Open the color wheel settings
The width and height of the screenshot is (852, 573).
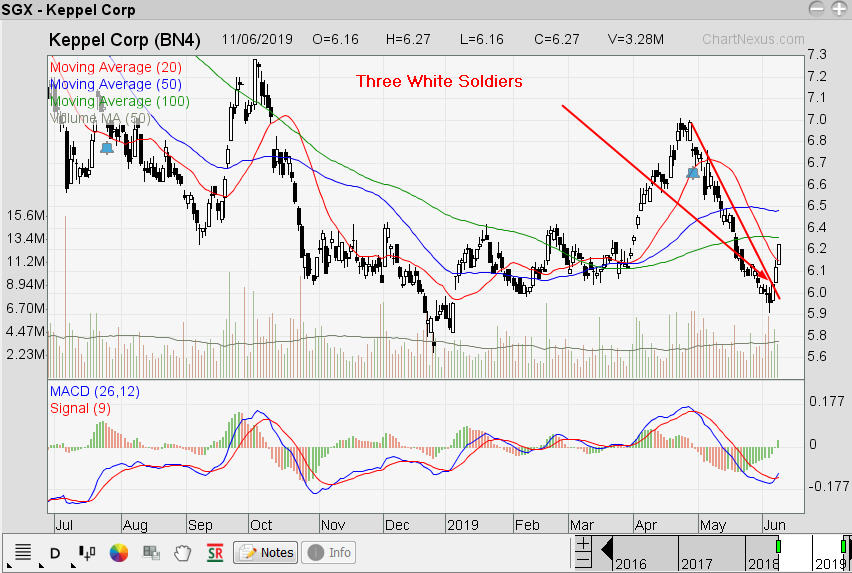click(x=118, y=552)
